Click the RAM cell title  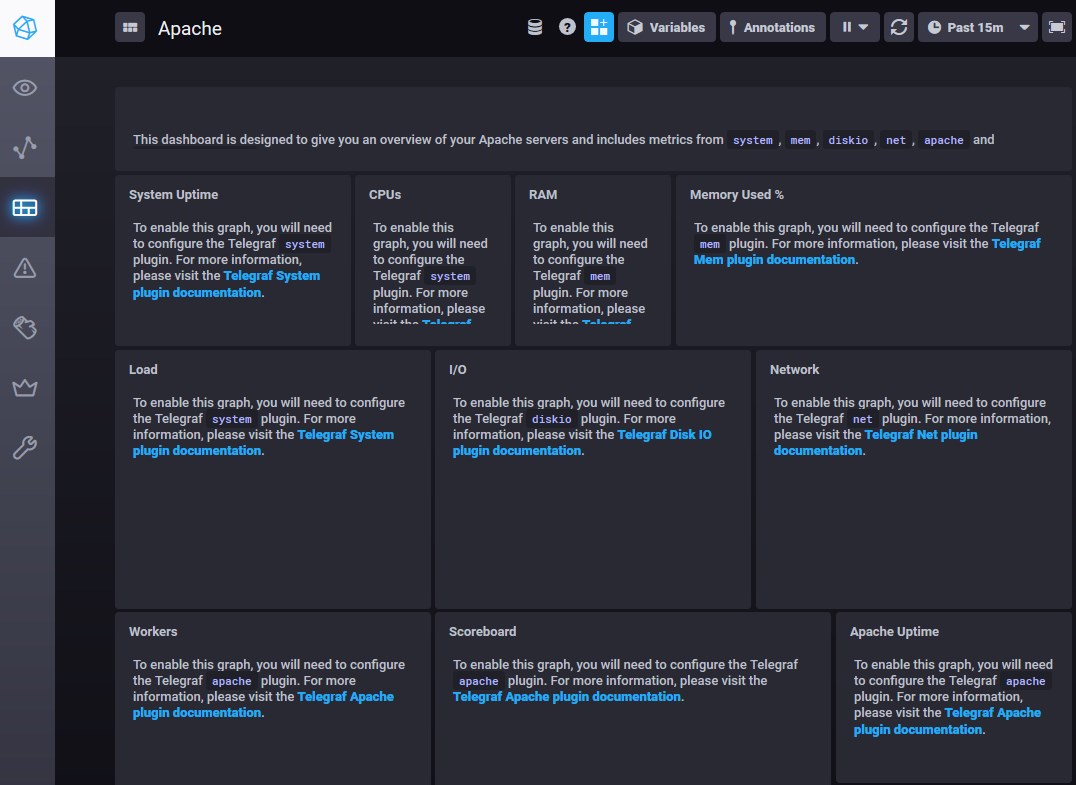coord(543,195)
